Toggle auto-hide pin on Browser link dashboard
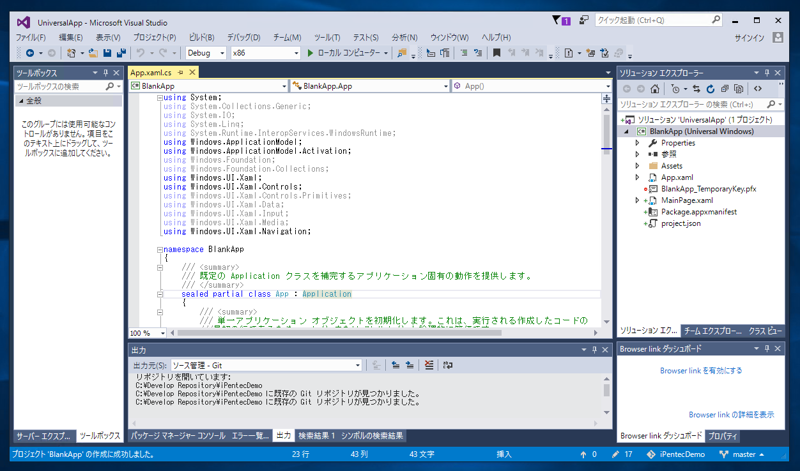Viewport: 800px width, 471px height. tap(767, 349)
